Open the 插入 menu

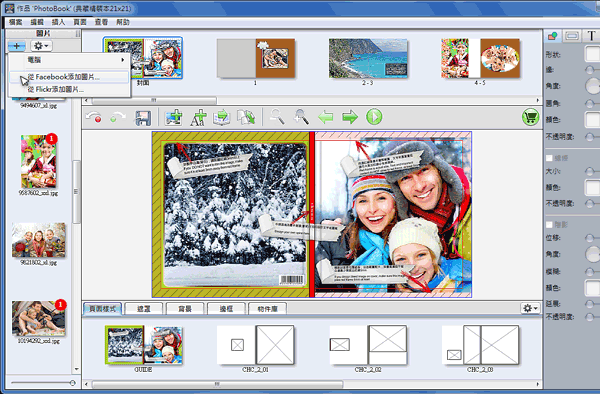(x=59, y=22)
